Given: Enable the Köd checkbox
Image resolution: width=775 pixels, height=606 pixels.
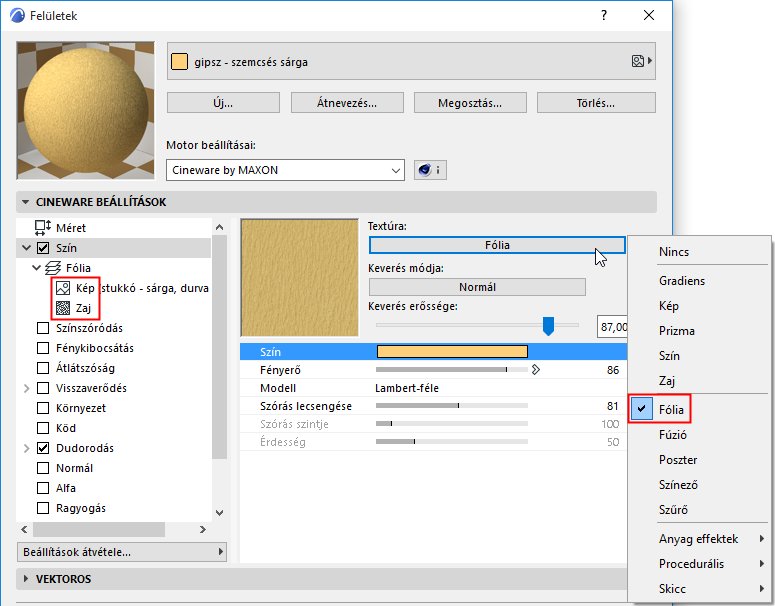Looking at the screenshot, I should click(x=43, y=428).
